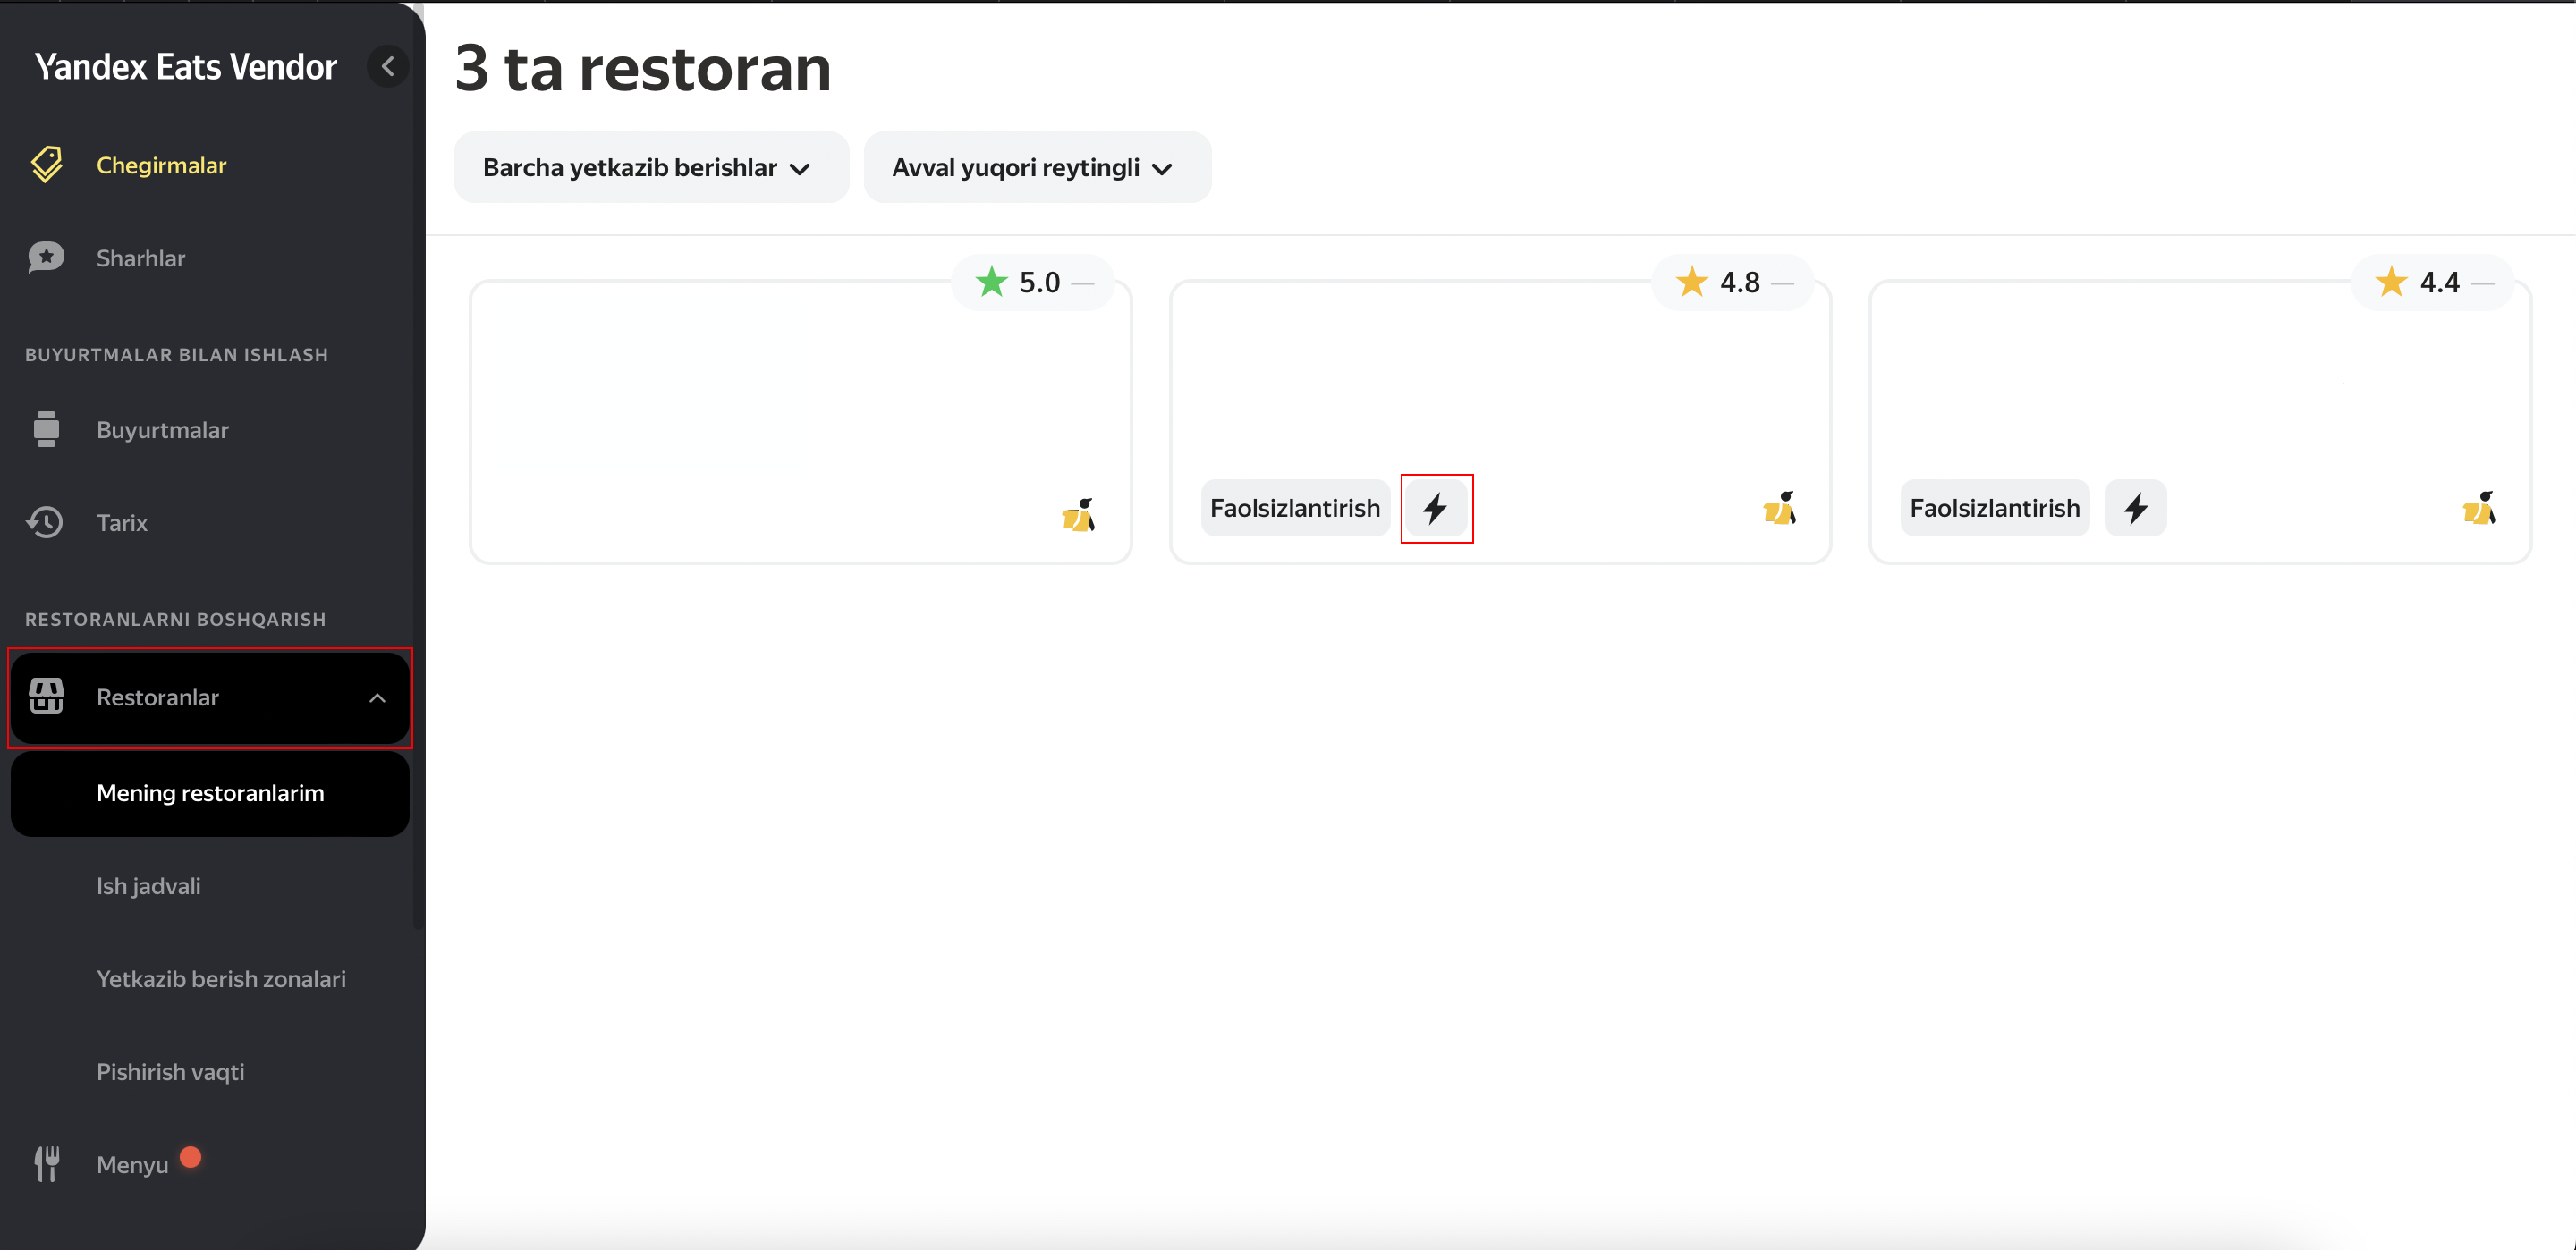Select Mening restoranlarim submenu item
Image resolution: width=2576 pixels, height=1250 pixels.
[210, 794]
